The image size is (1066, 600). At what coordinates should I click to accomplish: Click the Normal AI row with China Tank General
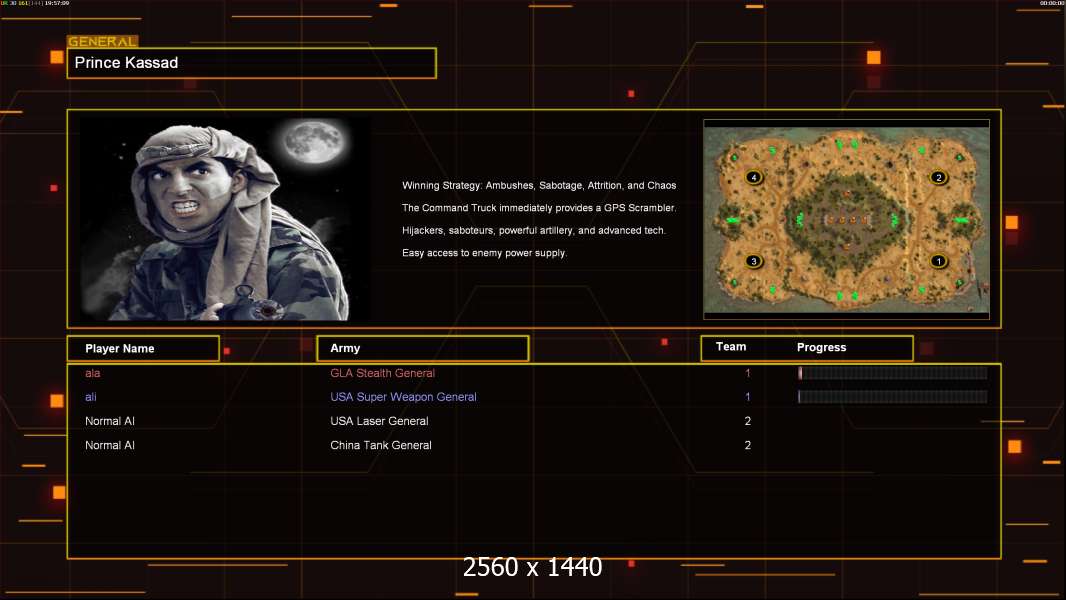click(534, 445)
